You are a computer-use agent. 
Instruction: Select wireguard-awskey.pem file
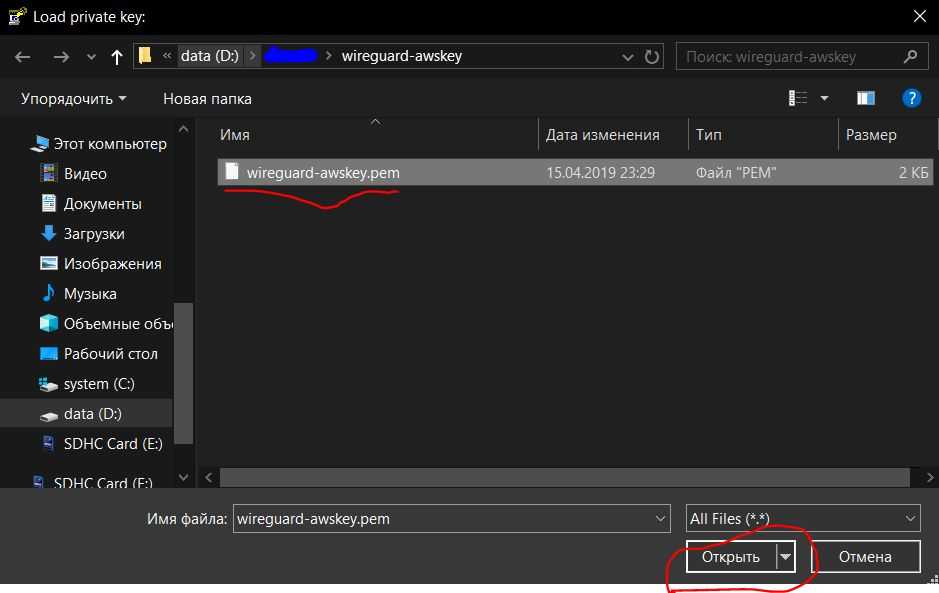point(323,172)
